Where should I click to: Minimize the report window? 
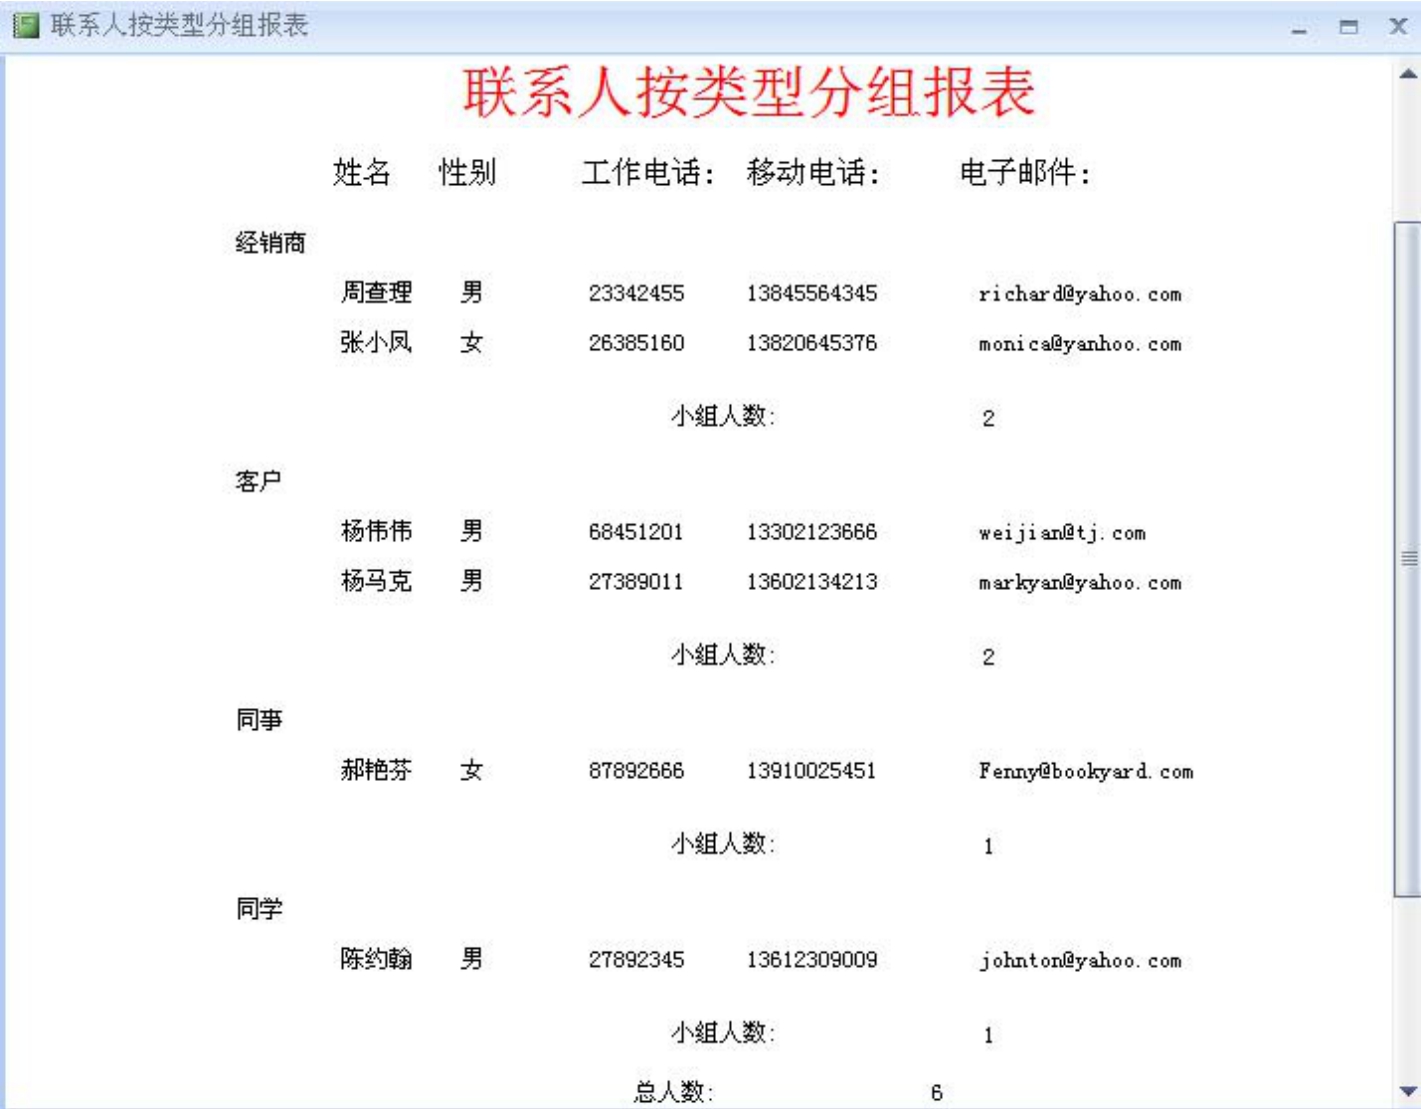coord(1299,27)
